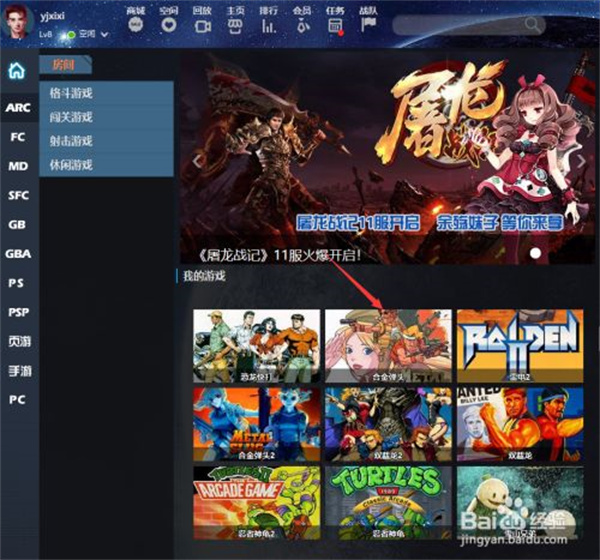Select the GB platform tab

pyautogui.click(x=18, y=224)
